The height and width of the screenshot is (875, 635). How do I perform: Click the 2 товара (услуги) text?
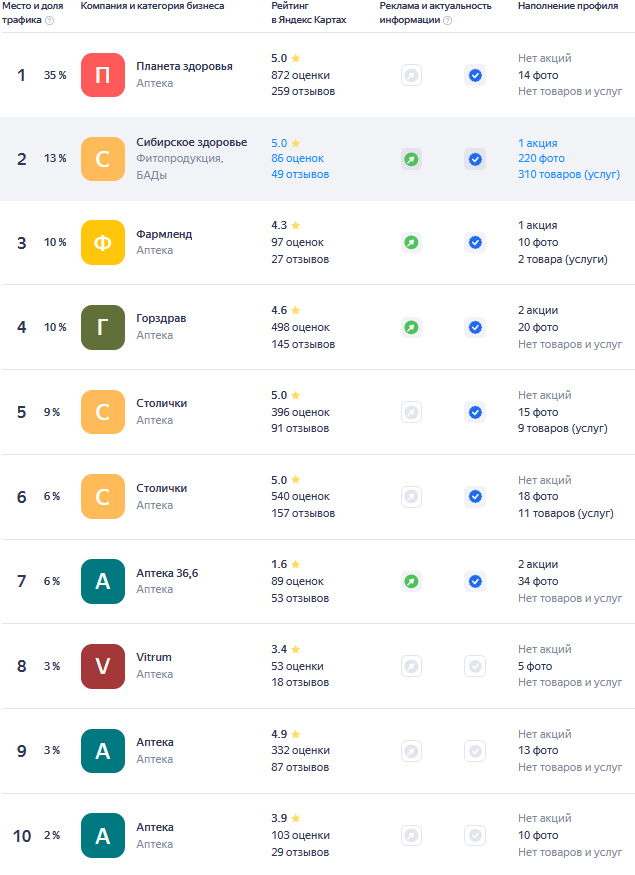click(562, 259)
